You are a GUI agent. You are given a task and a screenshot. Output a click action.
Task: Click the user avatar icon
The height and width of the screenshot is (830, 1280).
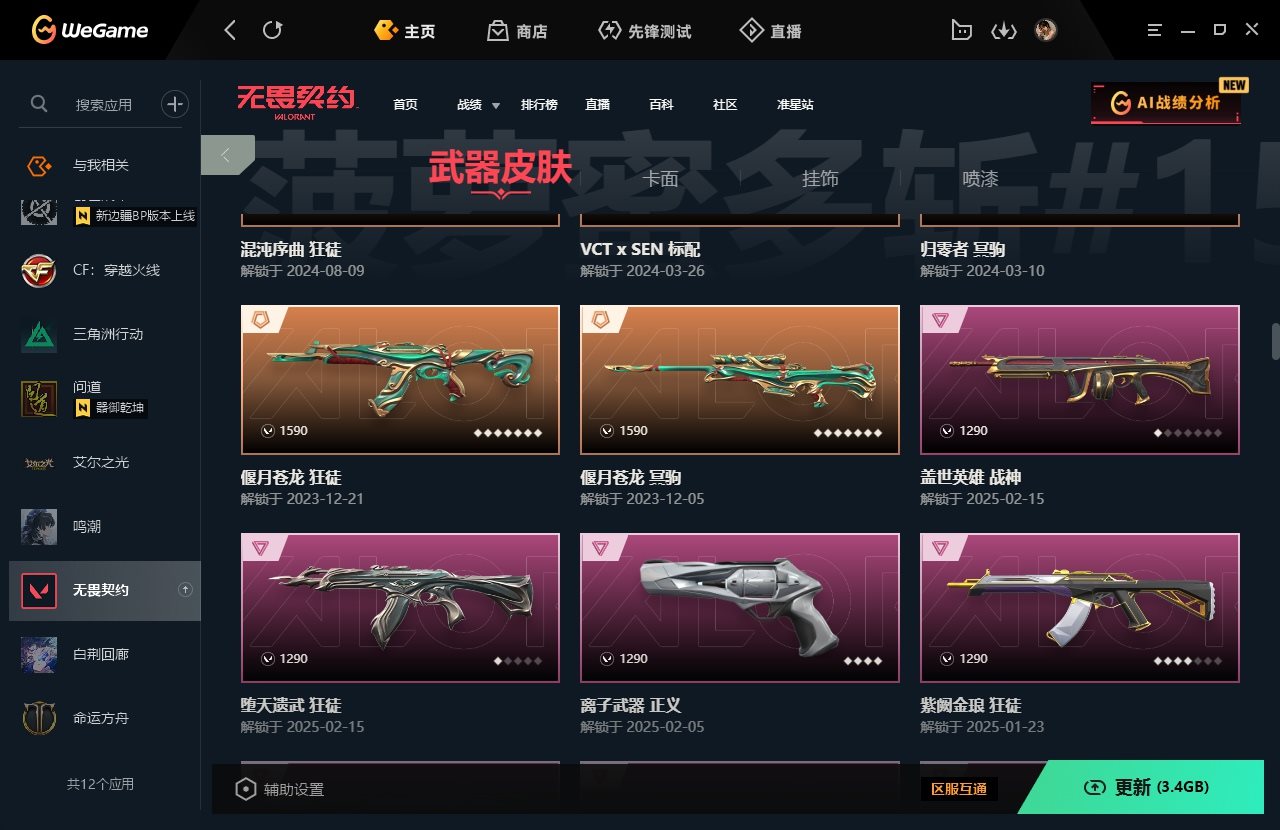click(x=1046, y=30)
